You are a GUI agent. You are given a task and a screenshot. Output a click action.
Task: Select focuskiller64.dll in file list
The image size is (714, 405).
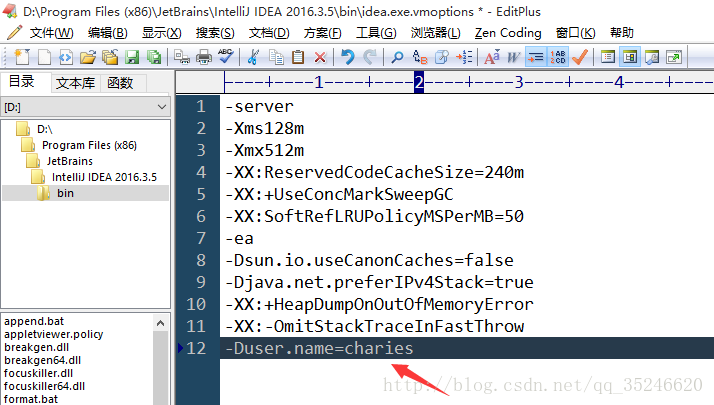(x=44, y=386)
